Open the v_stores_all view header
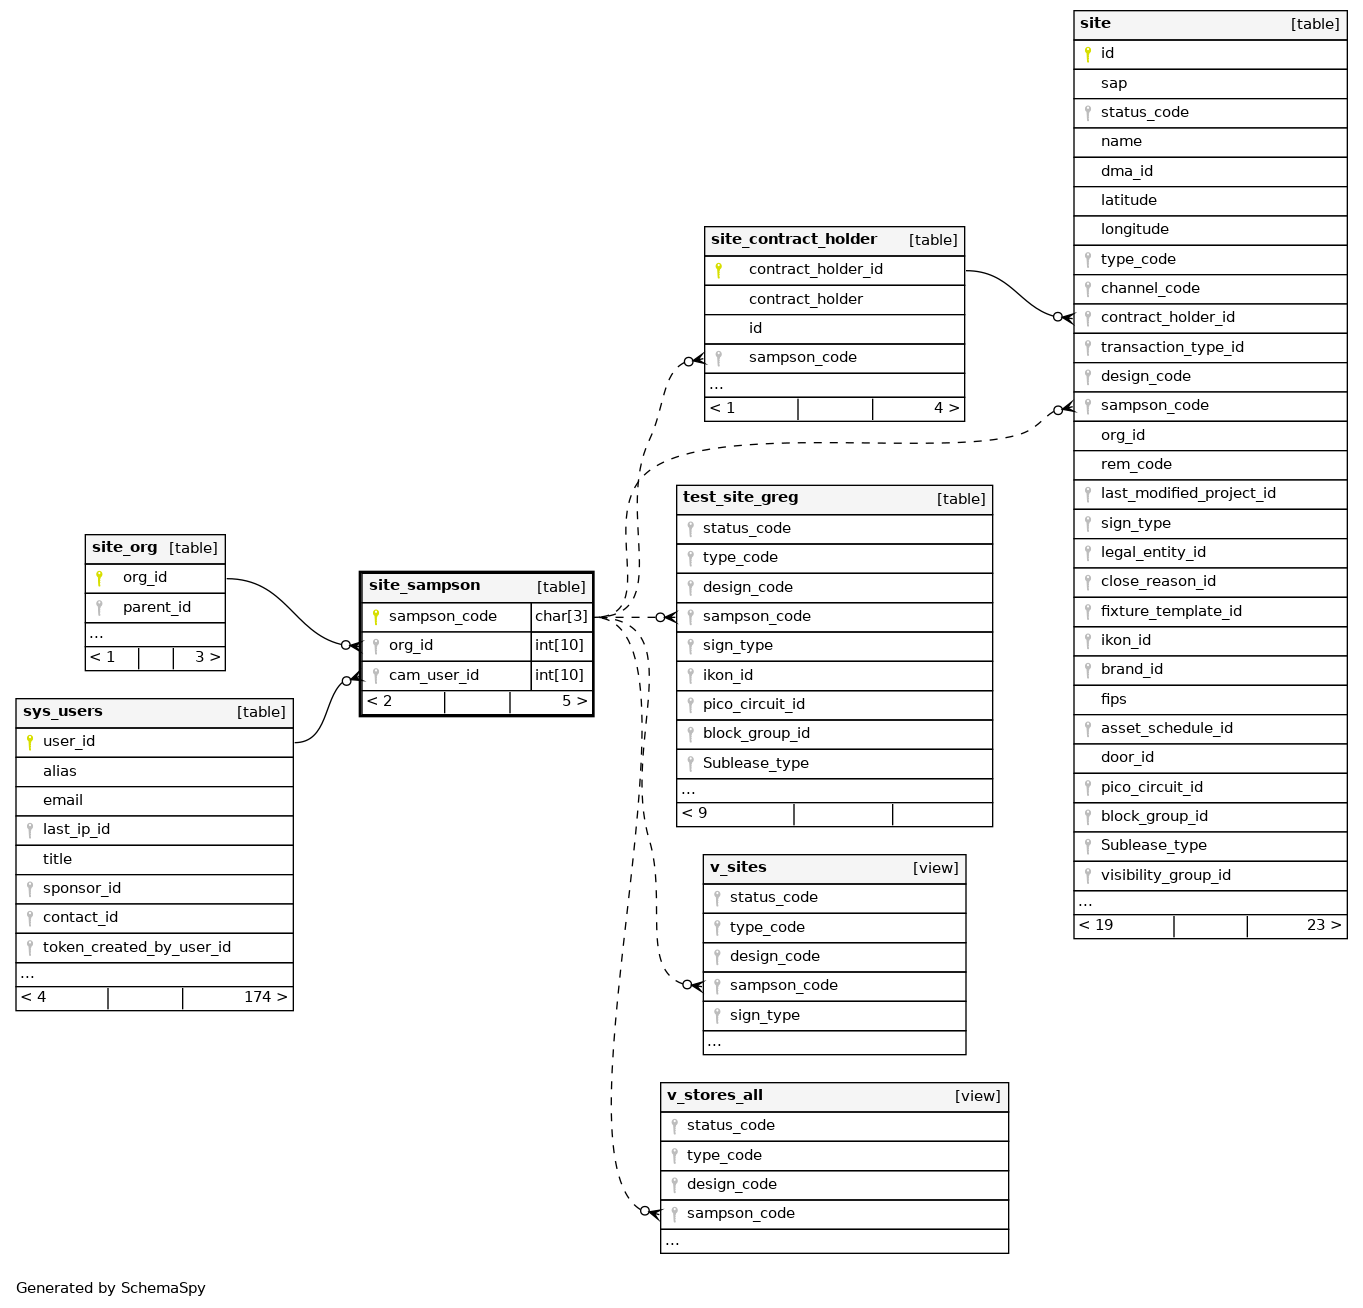The width and height of the screenshot is (1363, 1308). (x=715, y=1096)
